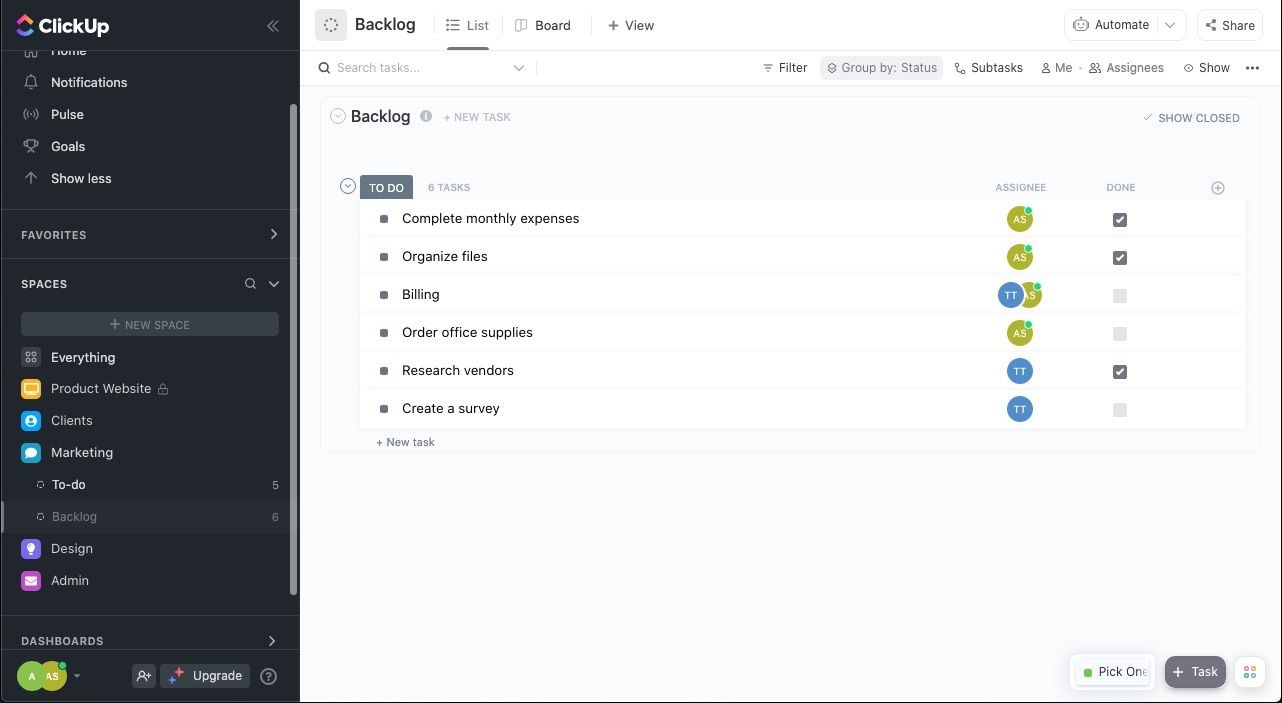Check Done box for Billing task
The width and height of the screenshot is (1282, 703).
click(x=1120, y=296)
